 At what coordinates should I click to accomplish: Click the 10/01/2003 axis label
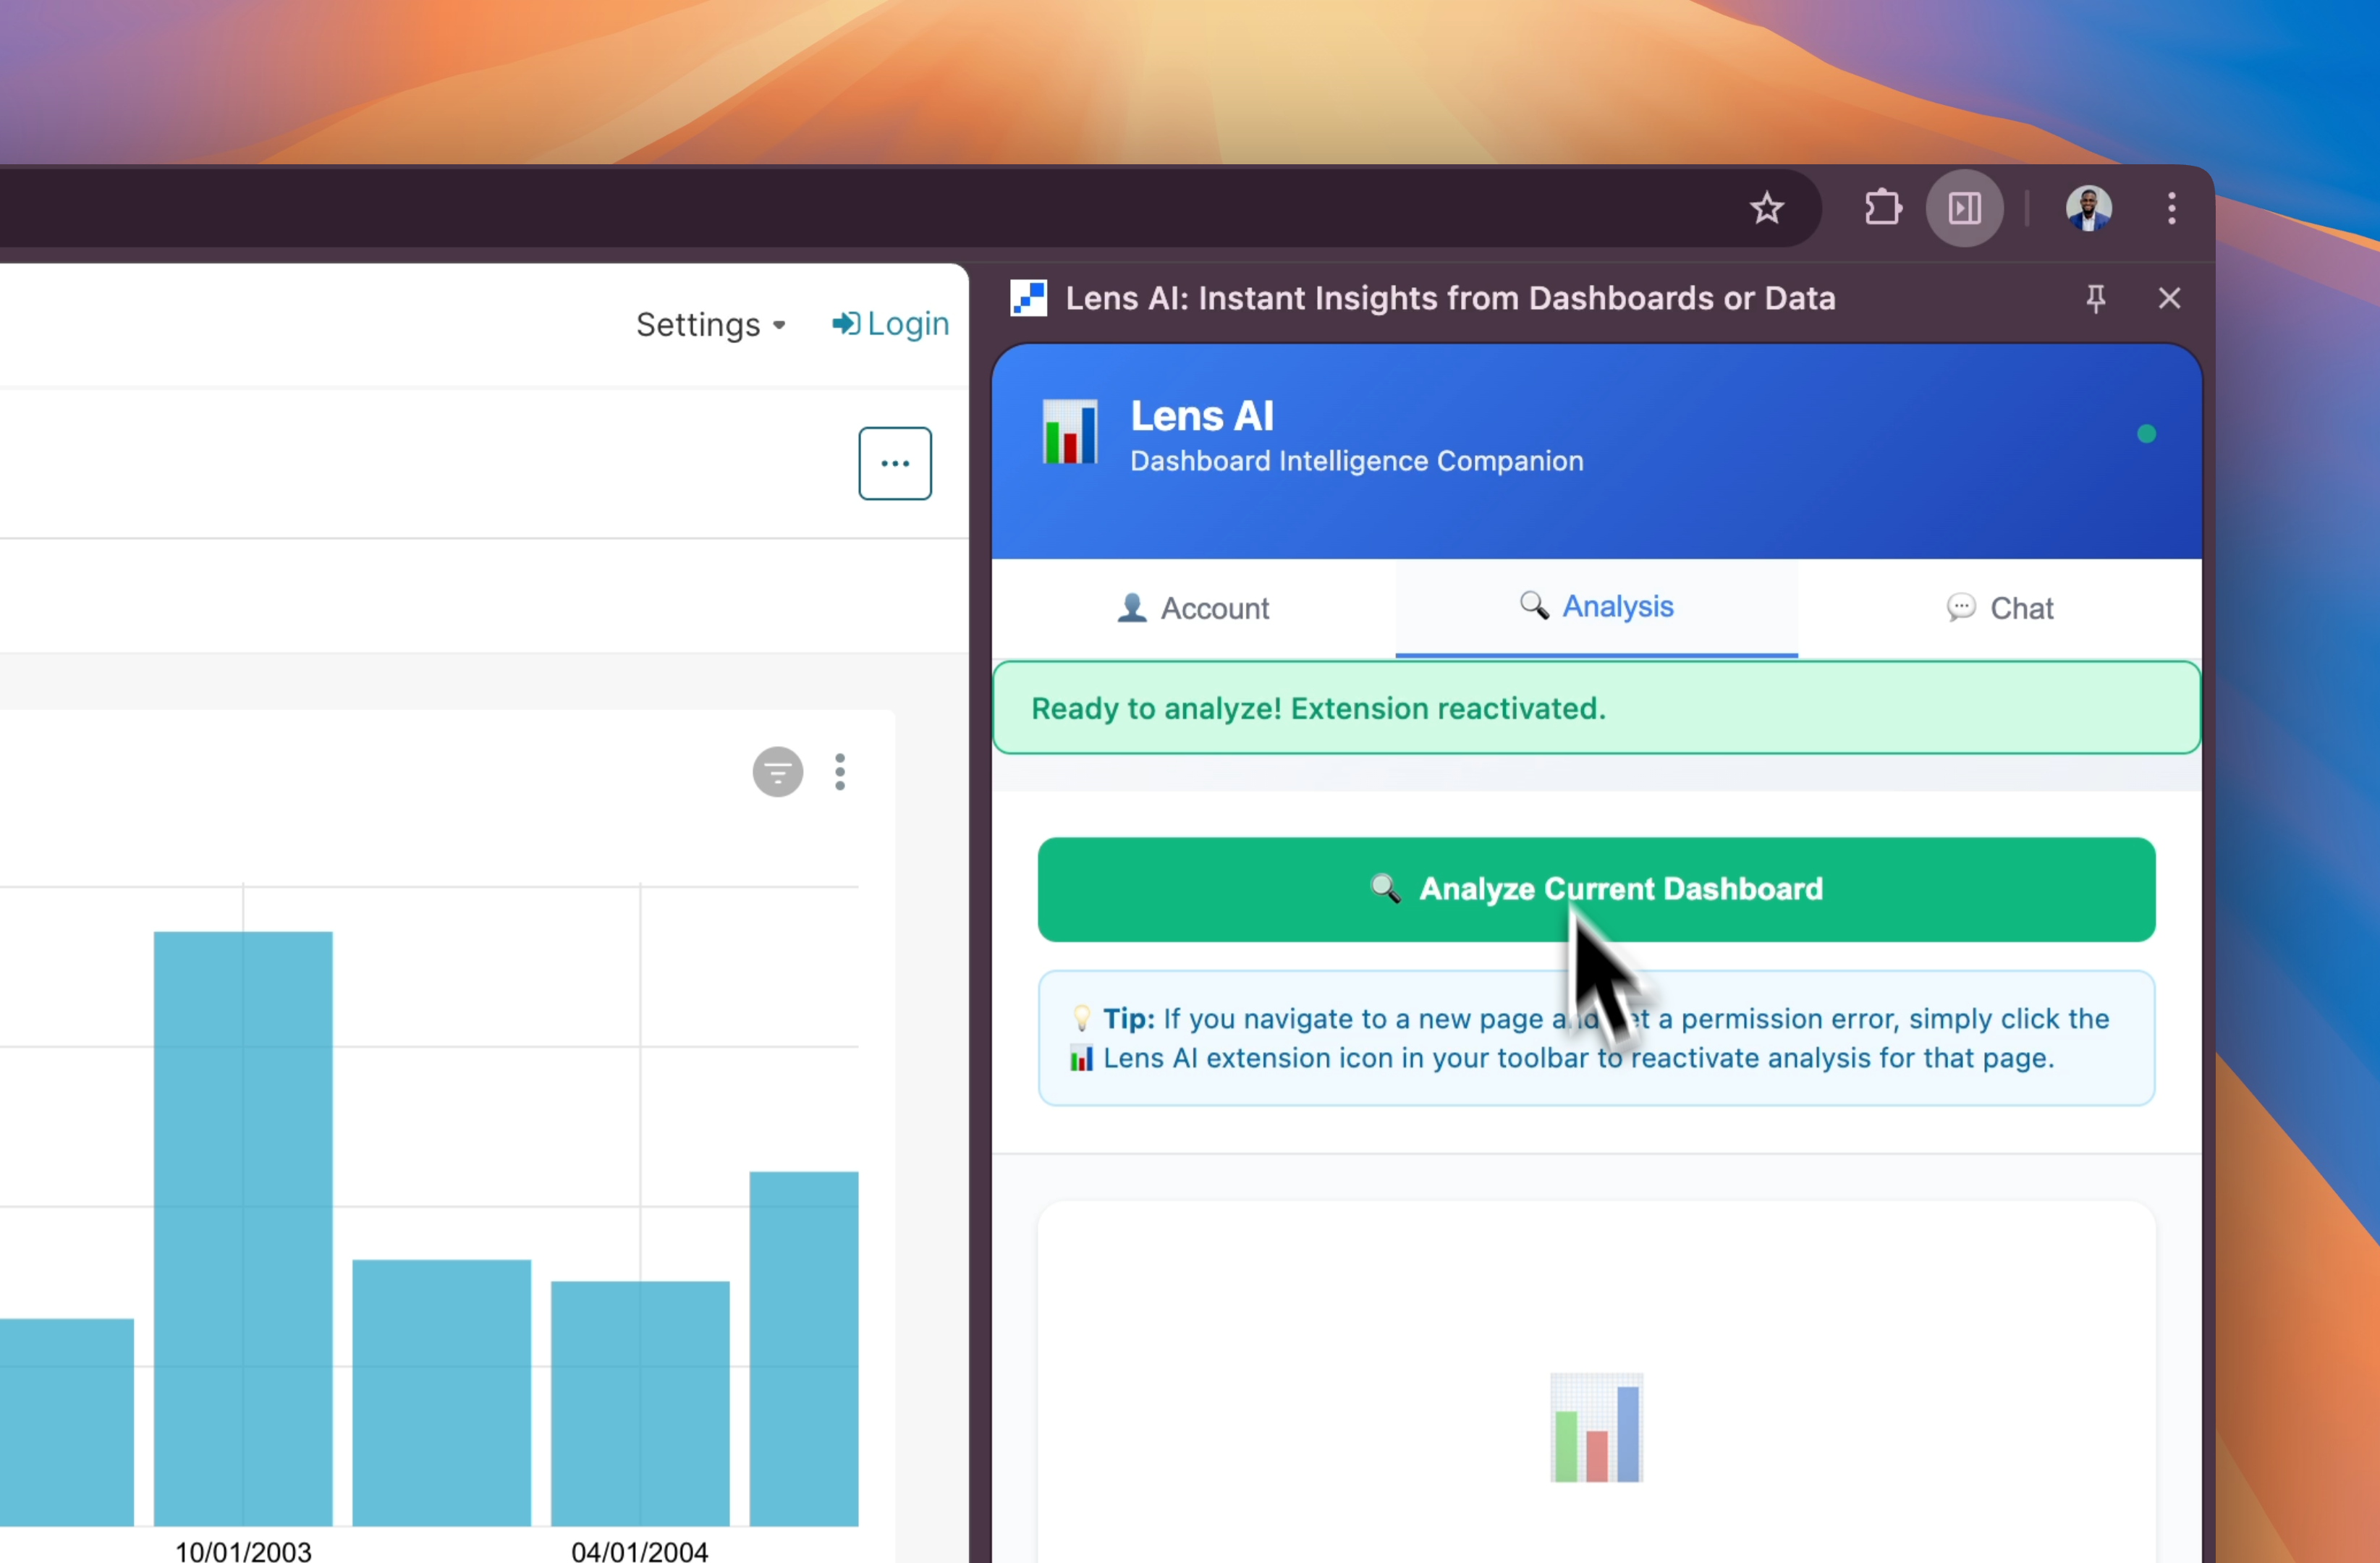point(243,1551)
